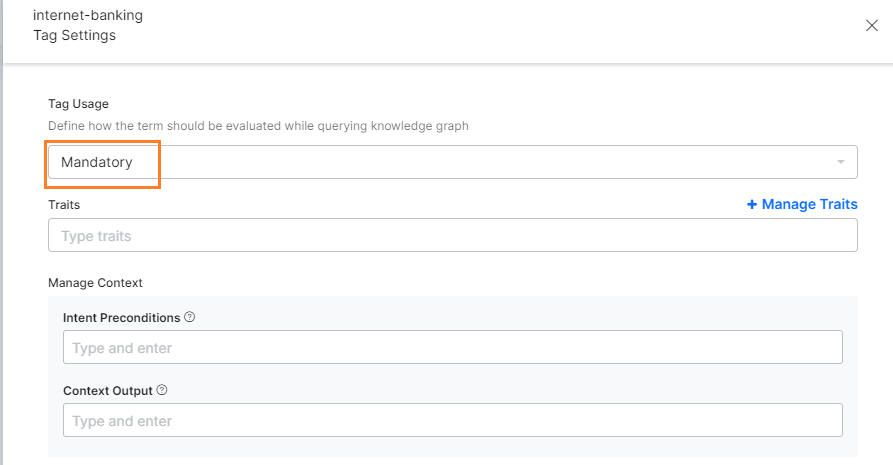Click the Tag Usage description text
The width and height of the screenshot is (893, 465).
258,126
